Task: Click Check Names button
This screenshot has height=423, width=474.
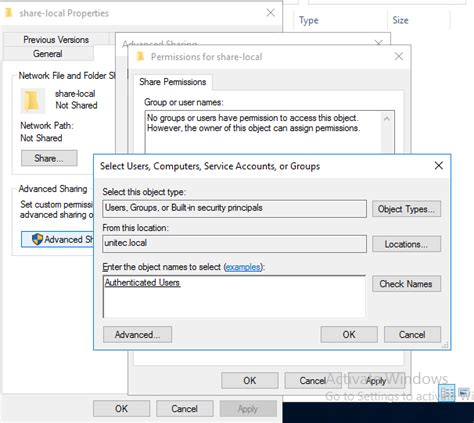Action: pos(406,284)
